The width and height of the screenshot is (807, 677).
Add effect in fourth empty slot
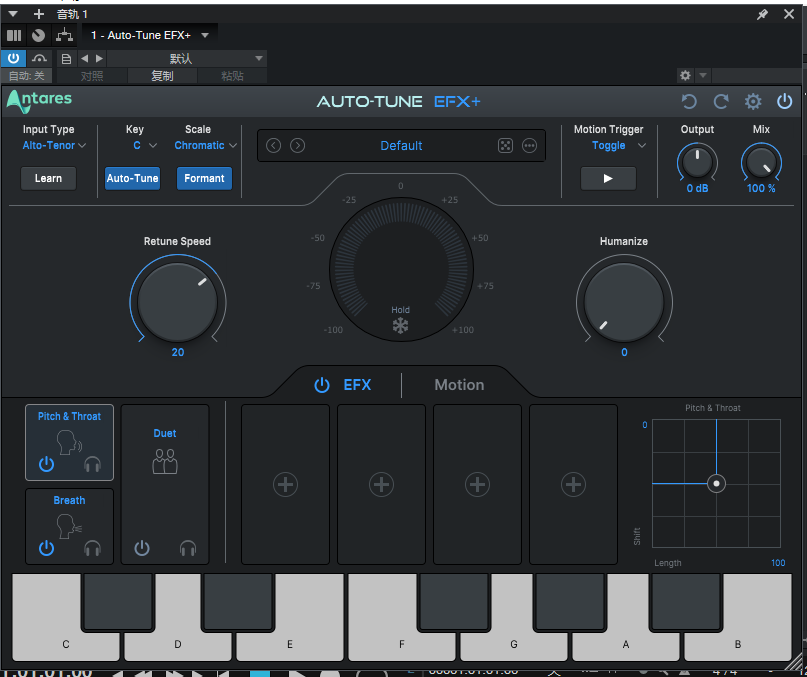pos(573,484)
